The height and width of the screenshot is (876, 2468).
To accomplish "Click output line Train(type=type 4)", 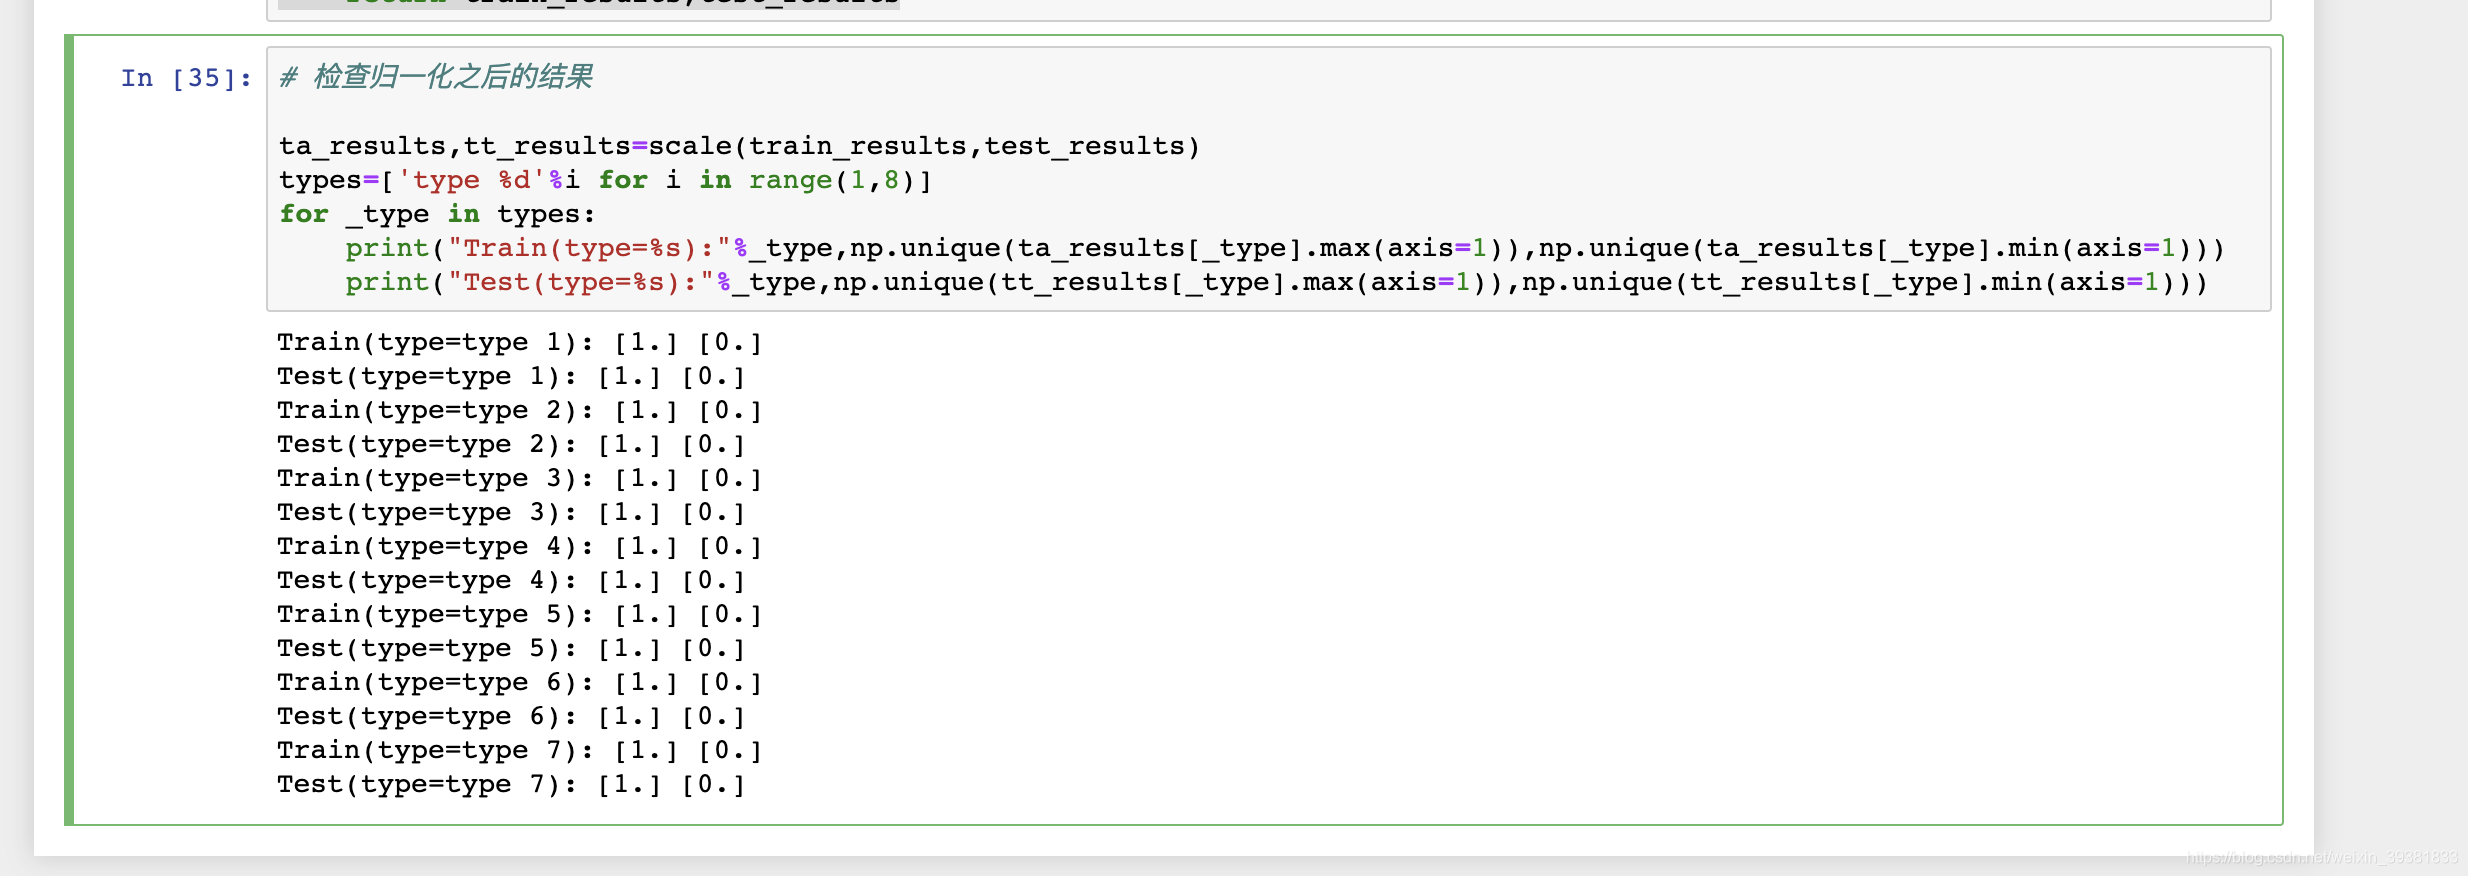I will (x=520, y=547).
